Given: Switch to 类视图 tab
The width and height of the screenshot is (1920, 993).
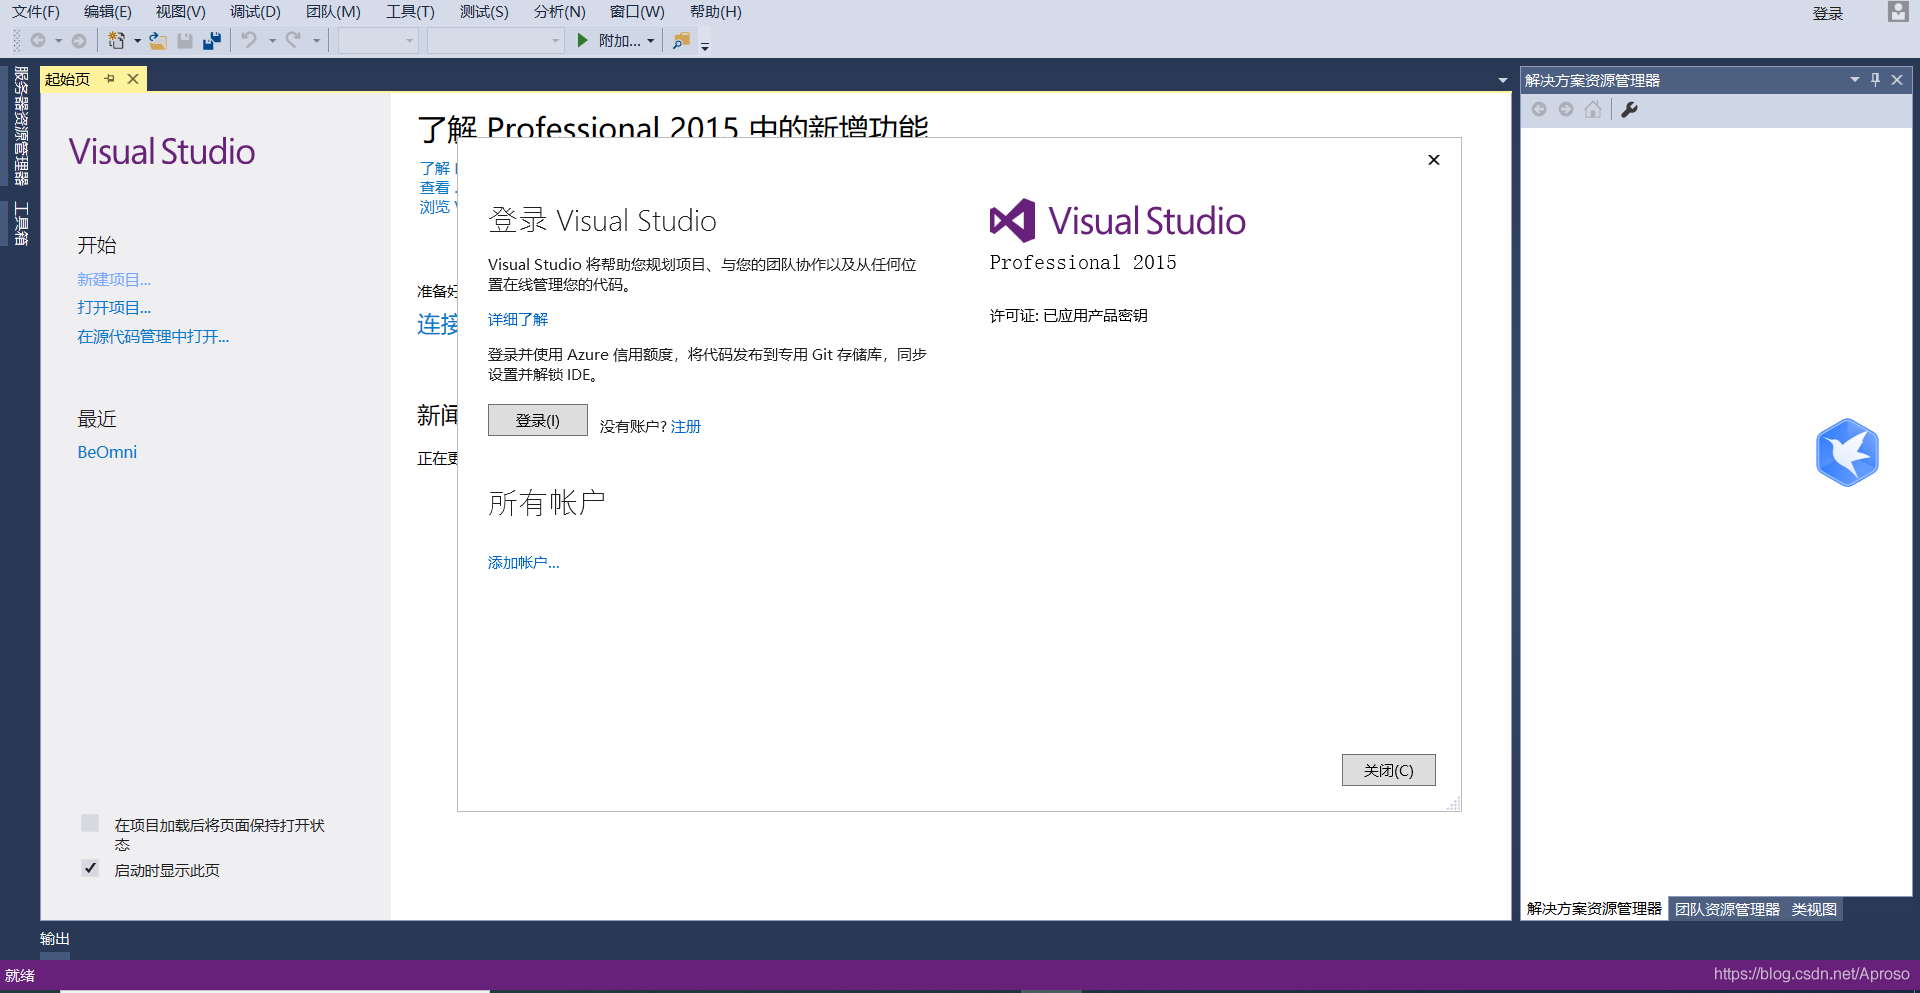Looking at the screenshot, I should click(x=1814, y=909).
